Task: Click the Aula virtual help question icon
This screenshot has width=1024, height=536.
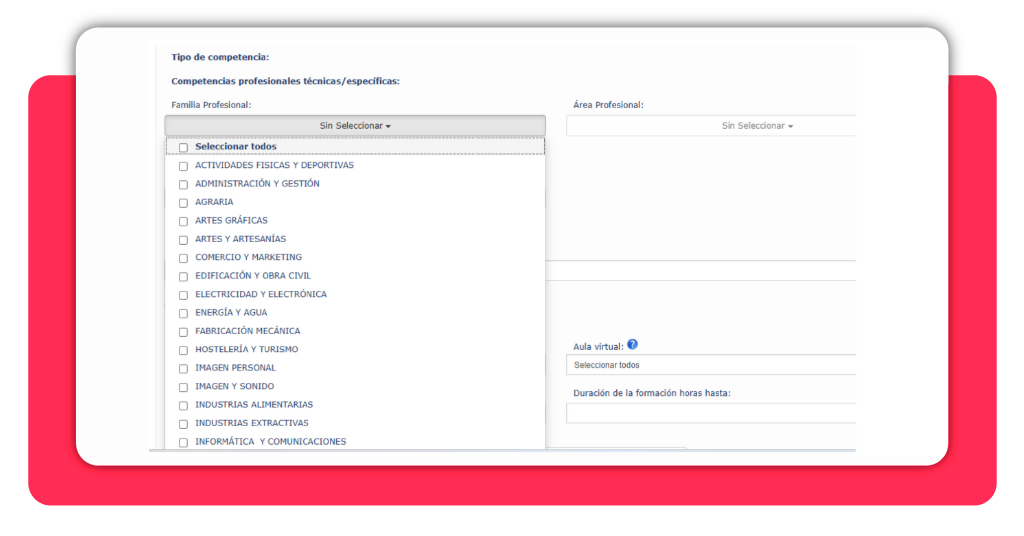Action: 632,345
